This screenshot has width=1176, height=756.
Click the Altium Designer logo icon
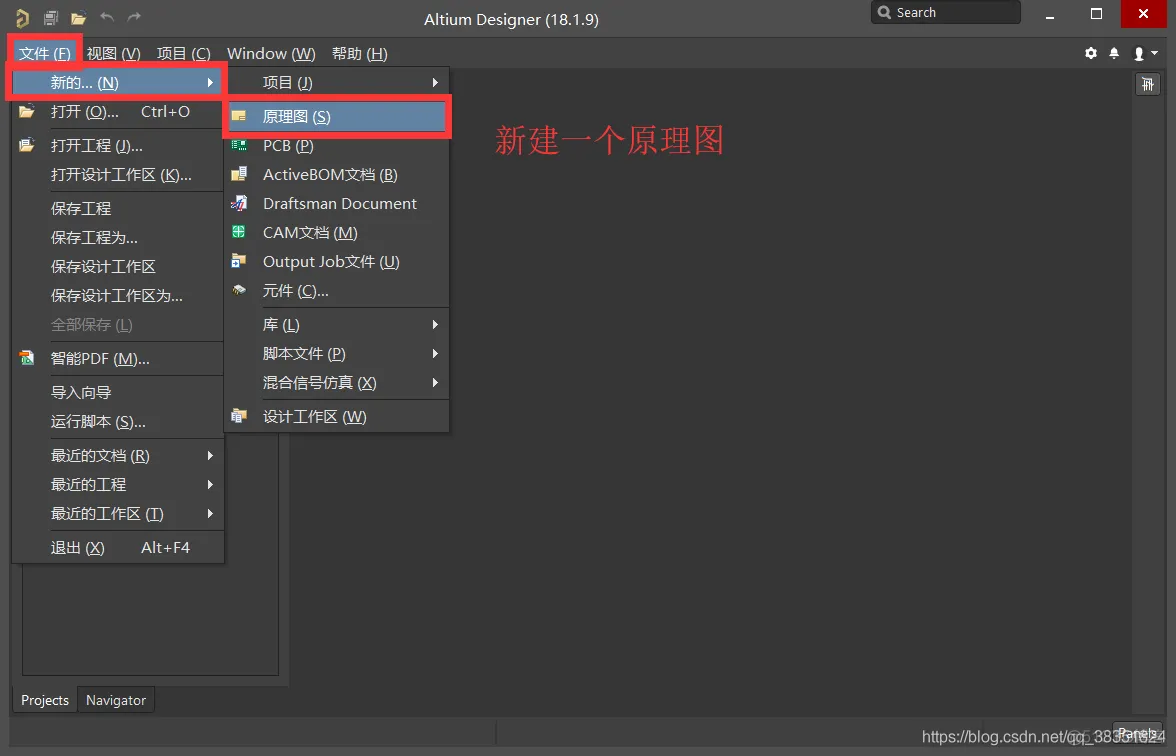coord(22,17)
